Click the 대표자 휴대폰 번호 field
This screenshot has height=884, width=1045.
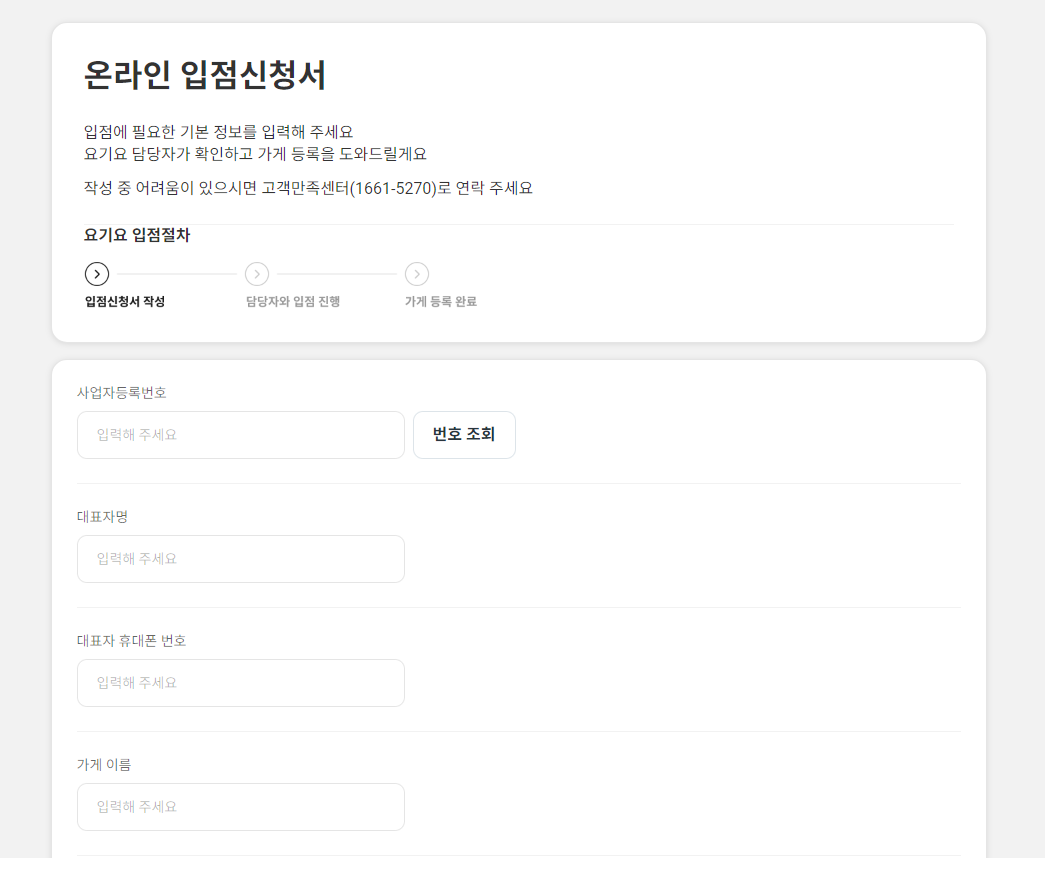coord(240,682)
